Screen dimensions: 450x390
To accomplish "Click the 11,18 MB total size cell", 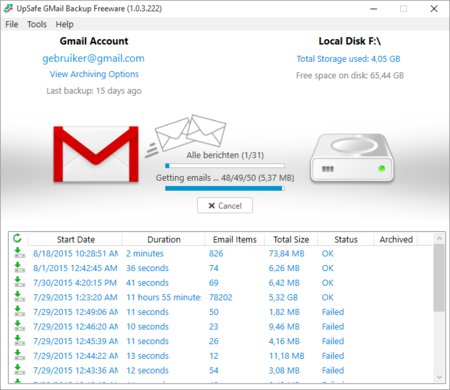I will click(287, 356).
